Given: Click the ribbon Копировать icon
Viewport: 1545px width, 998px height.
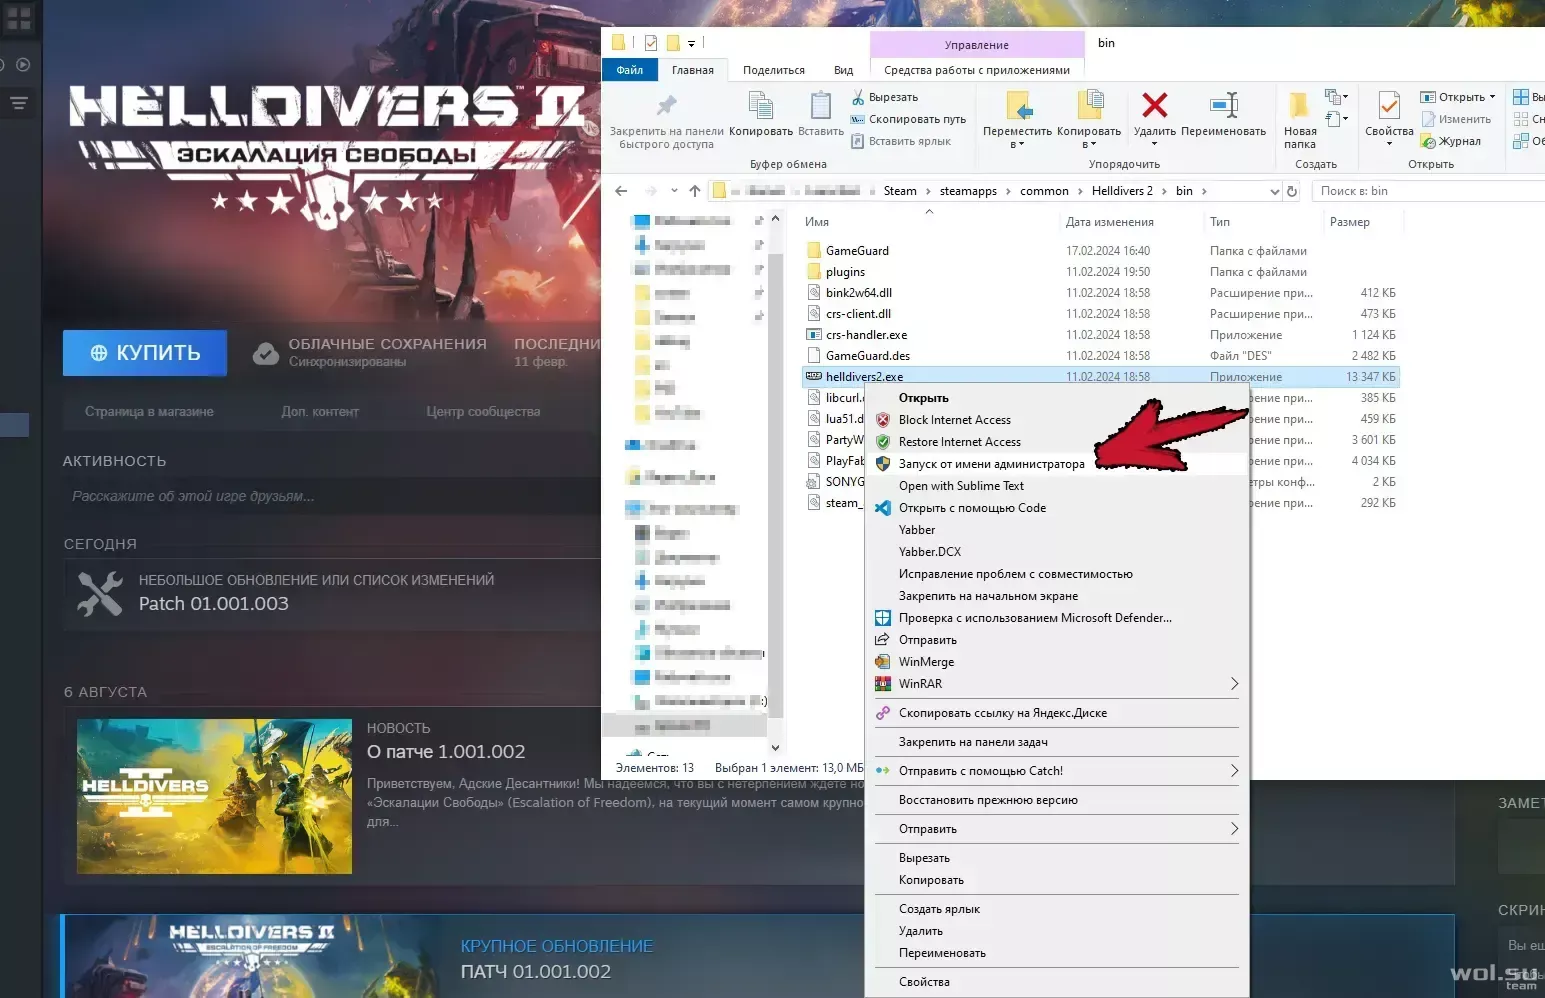Looking at the screenshot, I should tap(761, 105).
